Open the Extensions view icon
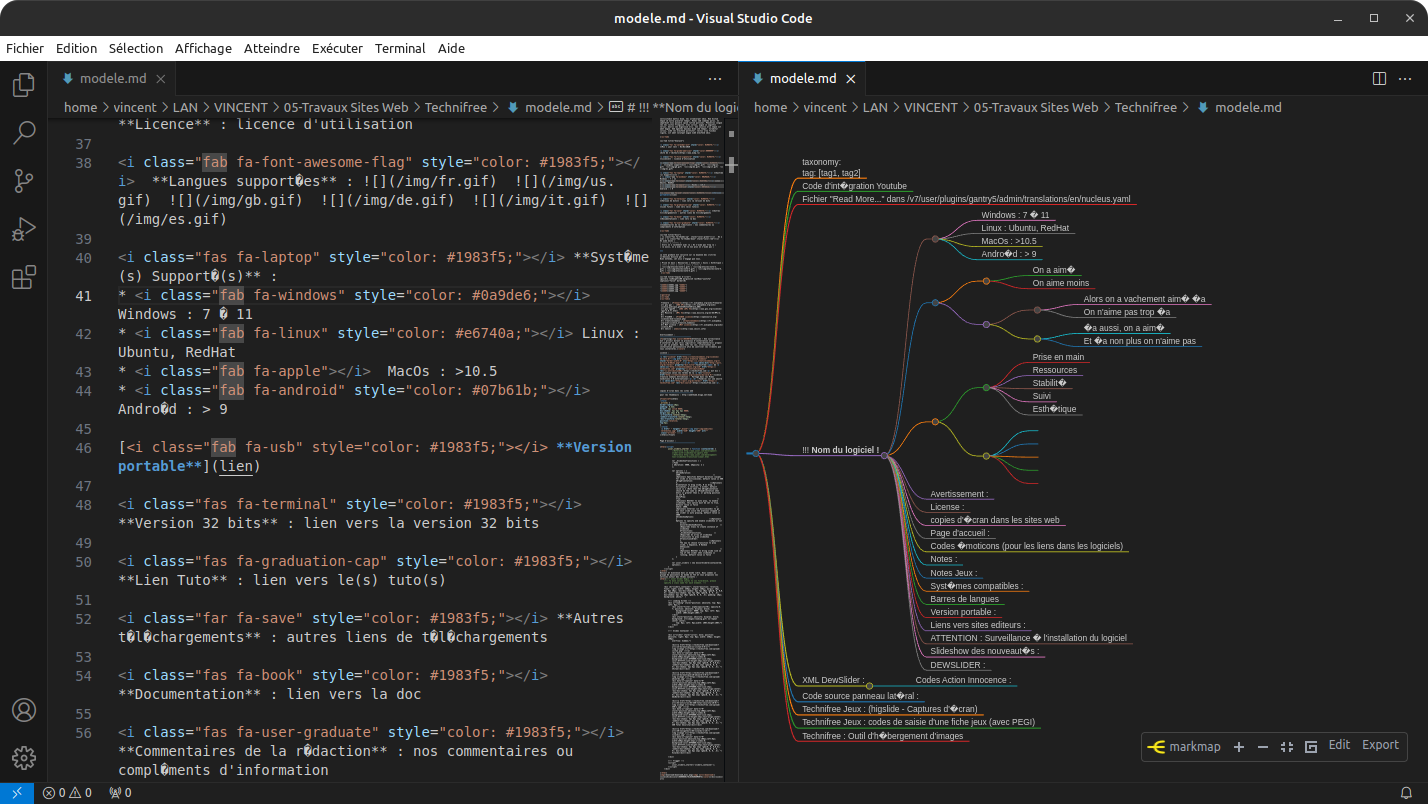Screen dimensions: 1428x804 coord(24,278)
